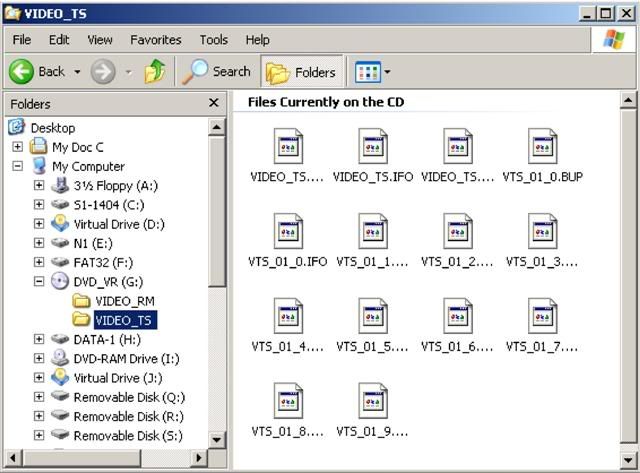Screen dimensions: 640x473
Task: Open the Edit menu
Action: pos(59,40)
